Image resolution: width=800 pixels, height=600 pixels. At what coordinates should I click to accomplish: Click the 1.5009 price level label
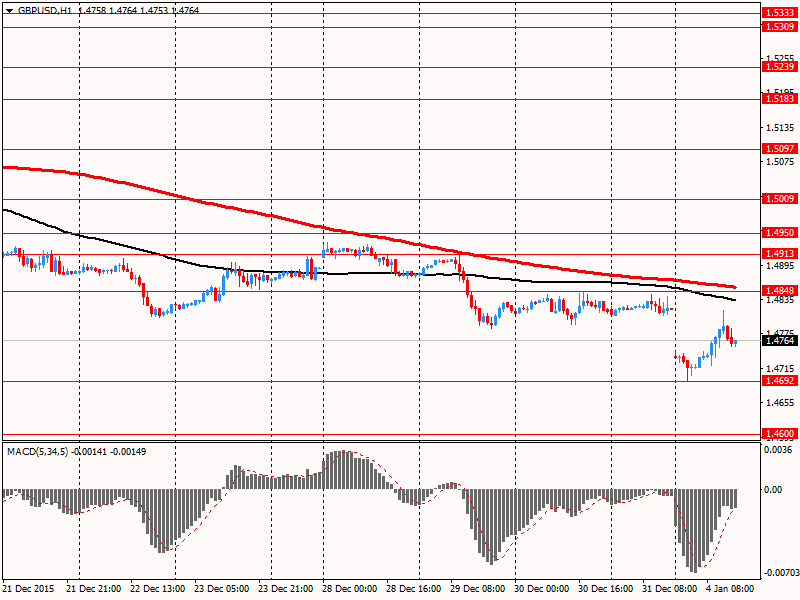[780, 198]
